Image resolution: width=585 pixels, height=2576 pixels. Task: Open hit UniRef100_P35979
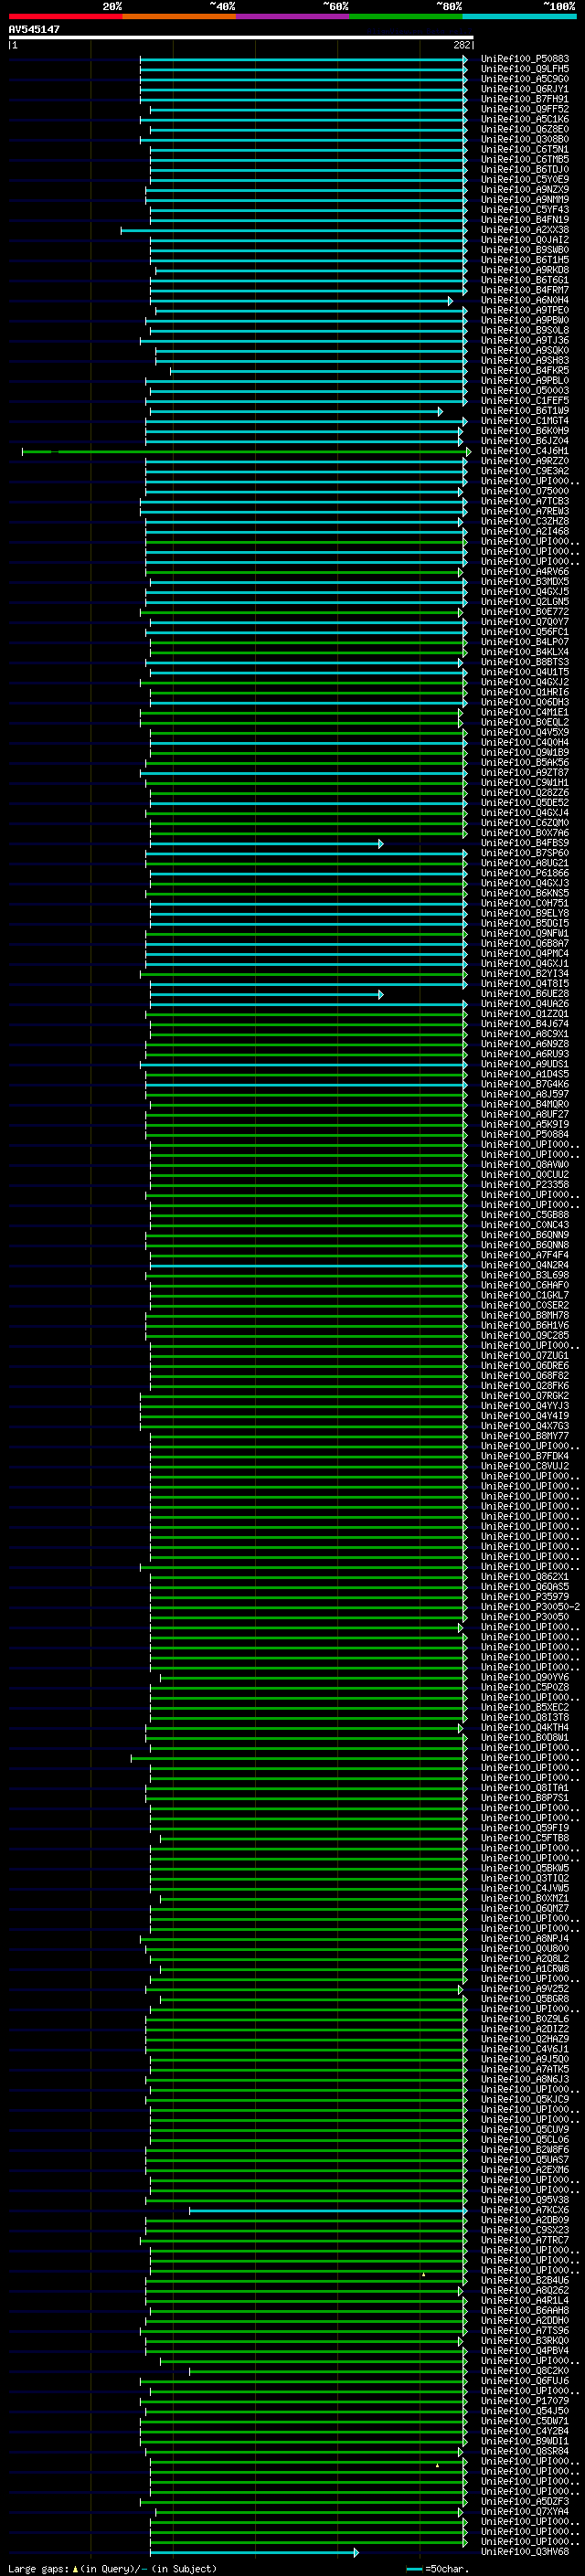coord(525,1597)
